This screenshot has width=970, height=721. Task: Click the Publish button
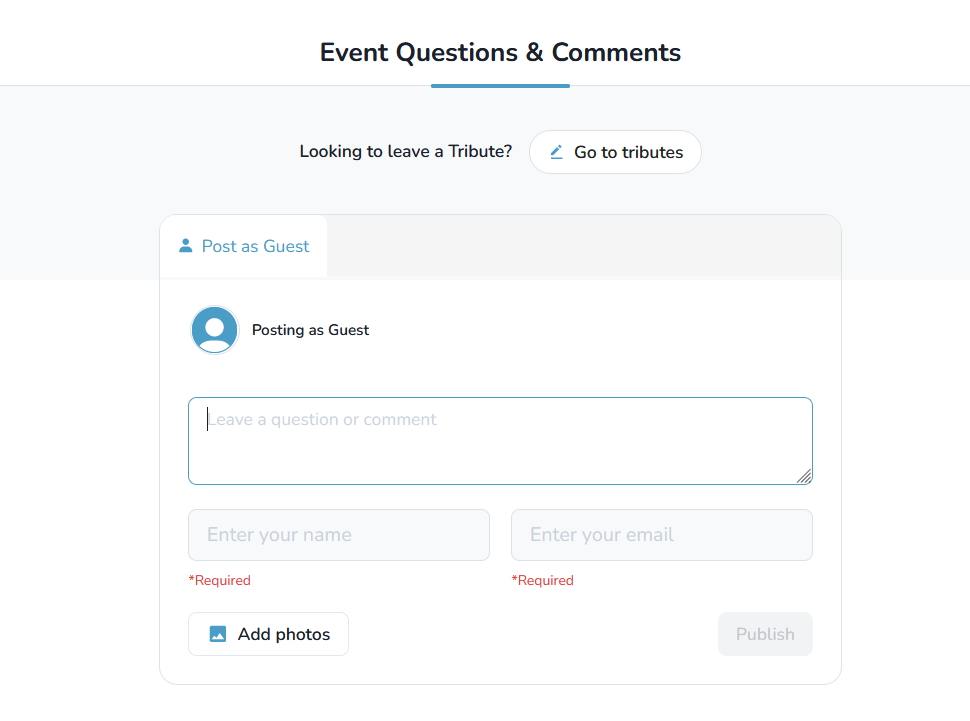tap(765, 634)
